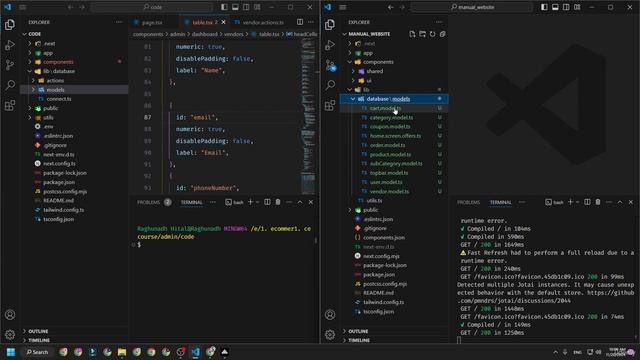This screenshot has width=640, height=360.
Task: Open Accounts menu in left window
Action: pyautogui.click(x=10, y=315)
